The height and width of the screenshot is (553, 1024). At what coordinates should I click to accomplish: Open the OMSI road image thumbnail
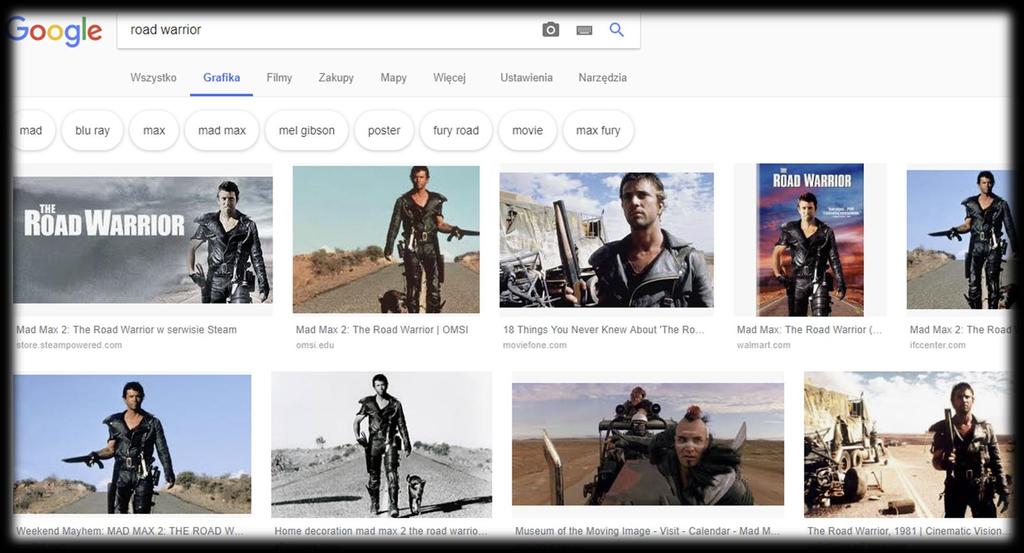tap(386, 239)
